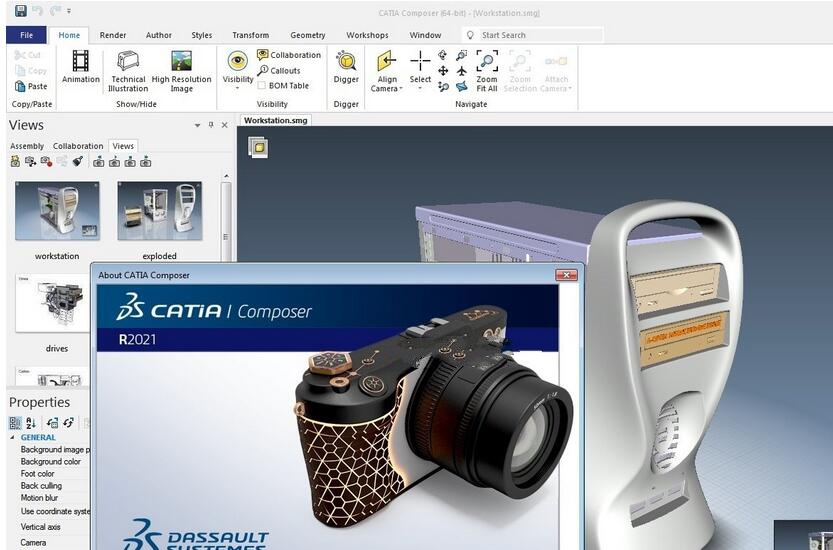Select the airplane fly-through icon

tap(462, 71)
